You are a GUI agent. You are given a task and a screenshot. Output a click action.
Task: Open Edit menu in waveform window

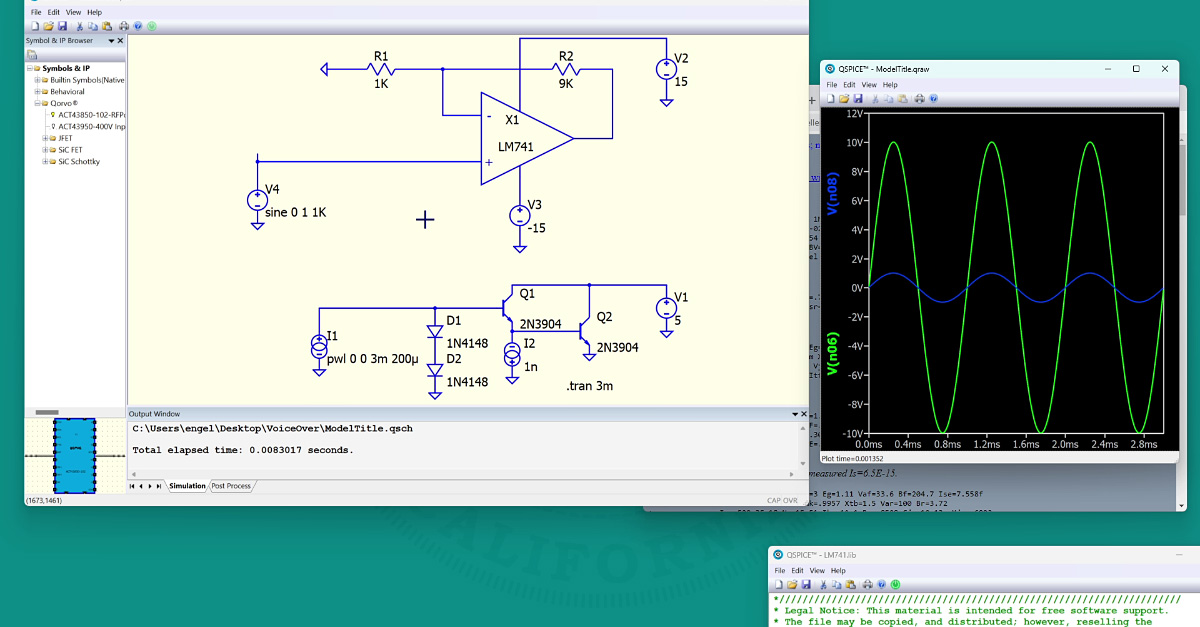tap(849, 85)
